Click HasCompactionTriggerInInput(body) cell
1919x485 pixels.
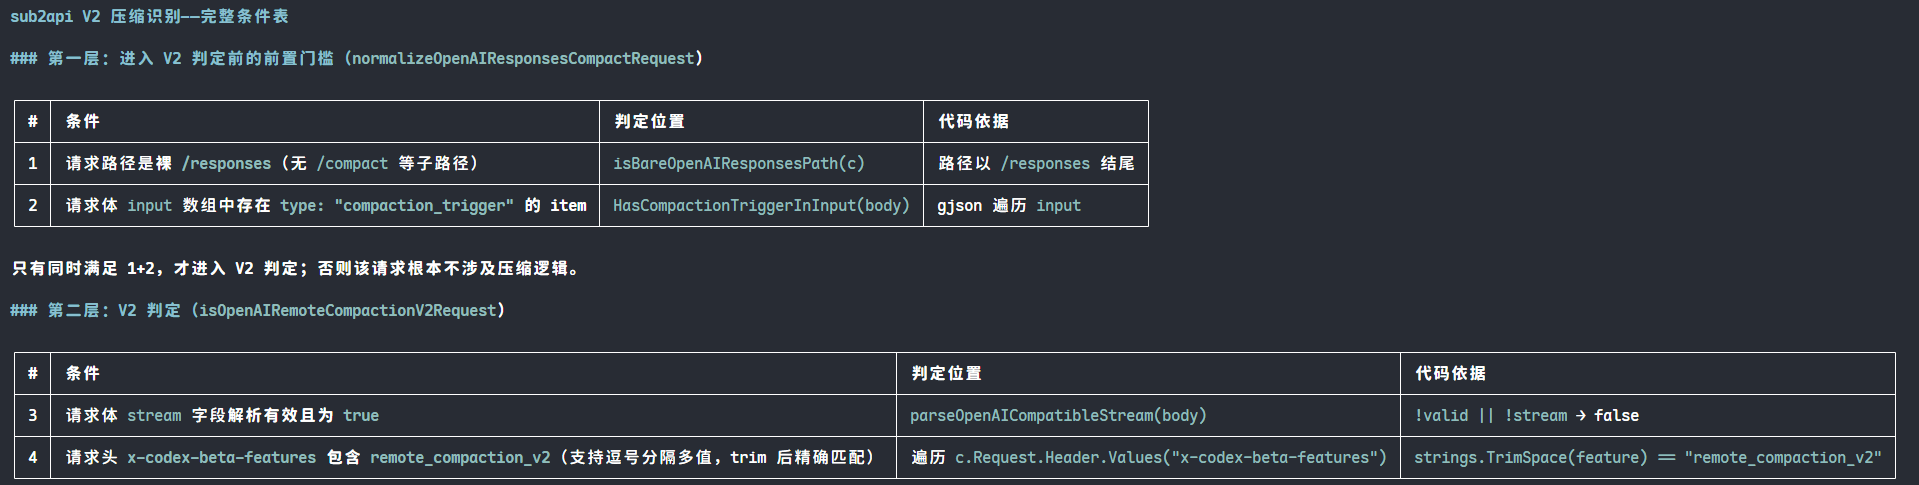coord(761,205)
